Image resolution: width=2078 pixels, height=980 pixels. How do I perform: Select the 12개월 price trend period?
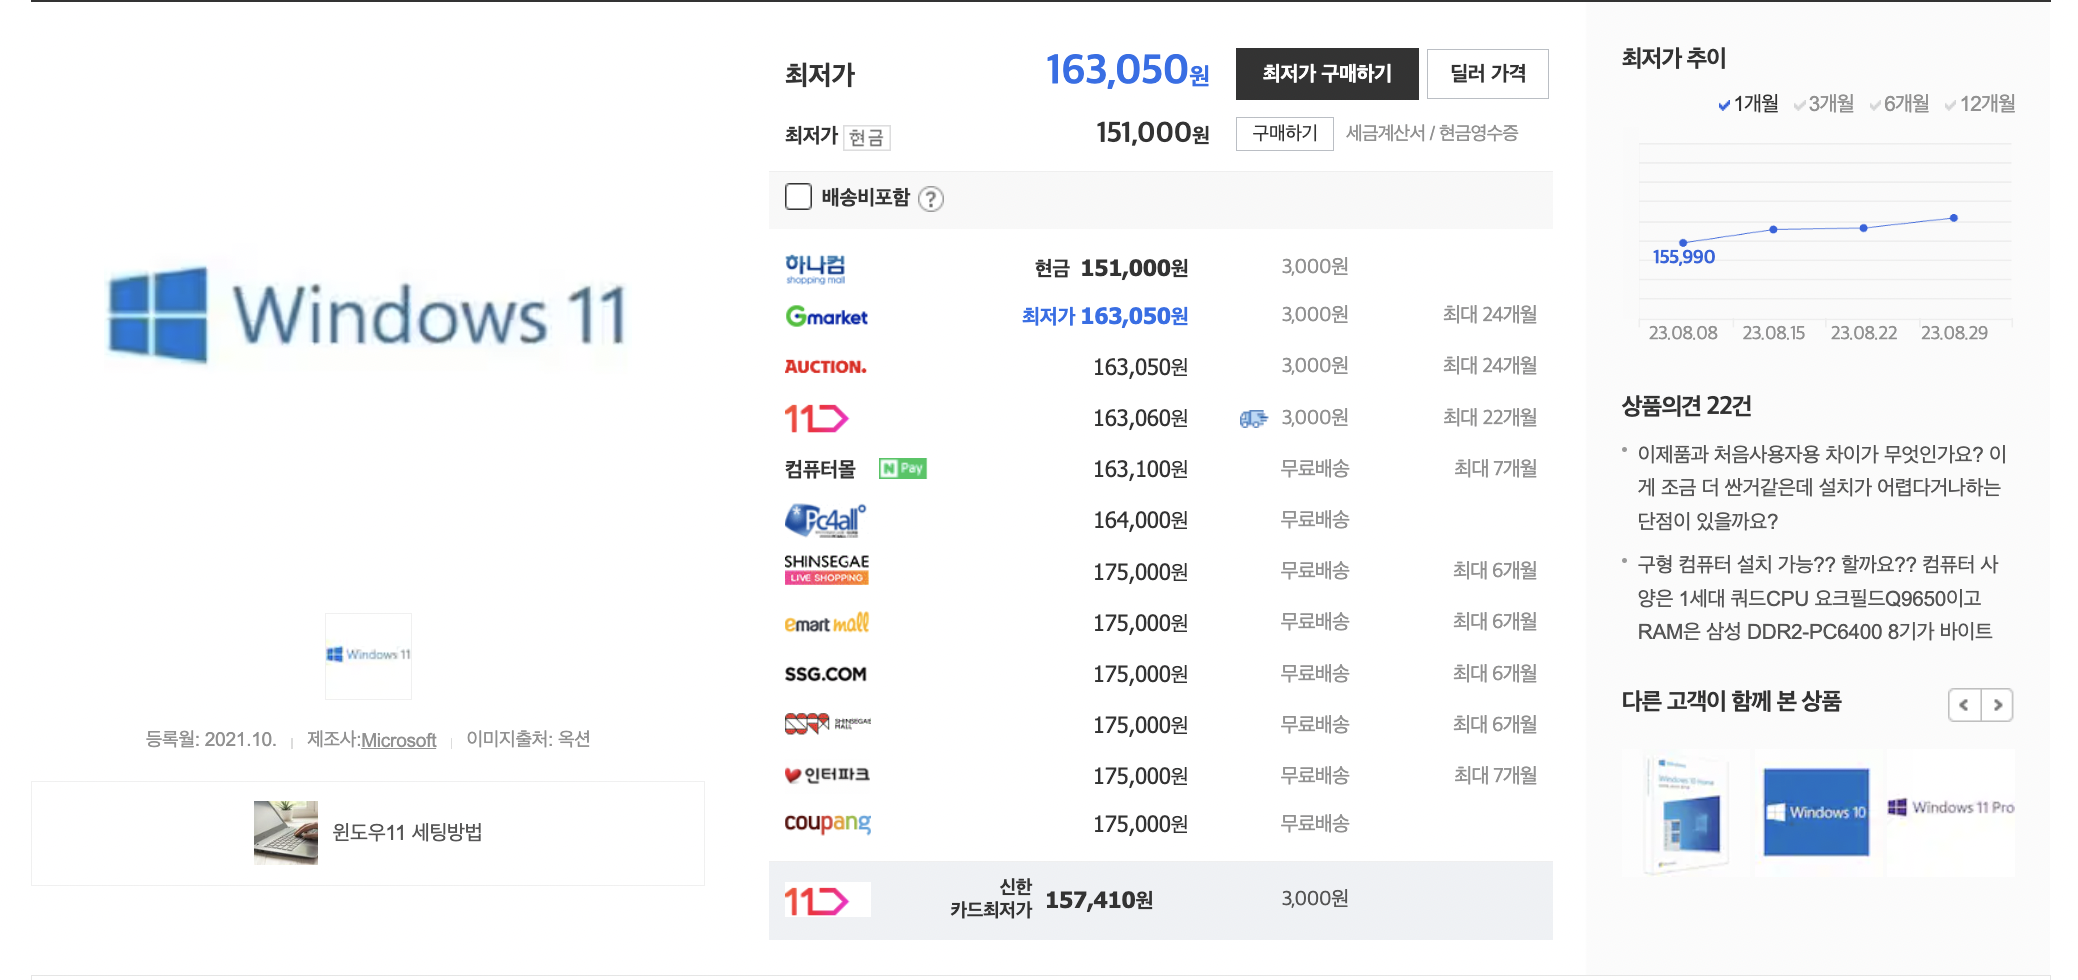[x=1979, y=104]
